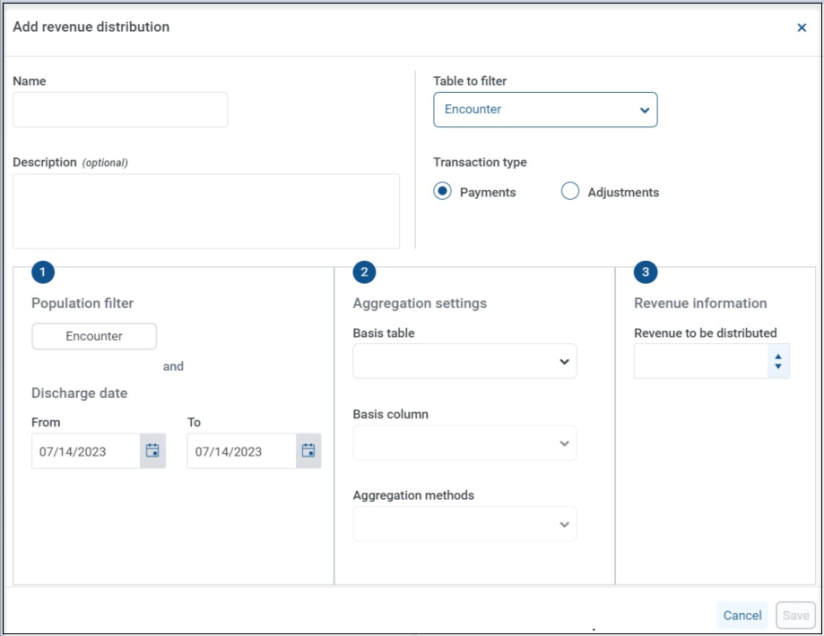This screenshot has height=636, width=824.
Task: Click the Cancel button
Action: tap(742, 616)
